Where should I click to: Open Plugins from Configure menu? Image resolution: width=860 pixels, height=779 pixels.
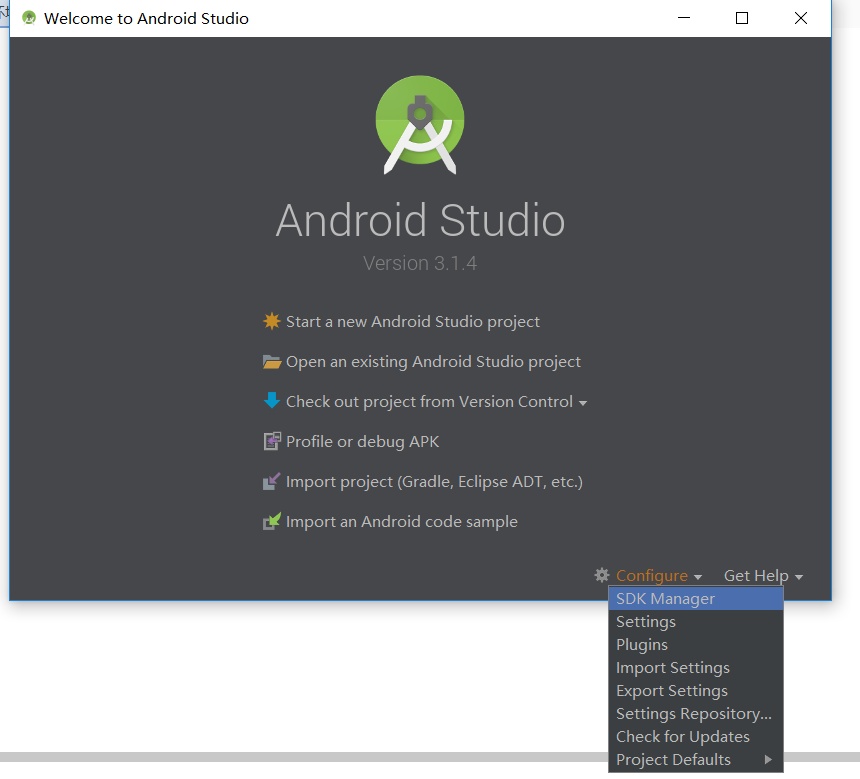695,645
